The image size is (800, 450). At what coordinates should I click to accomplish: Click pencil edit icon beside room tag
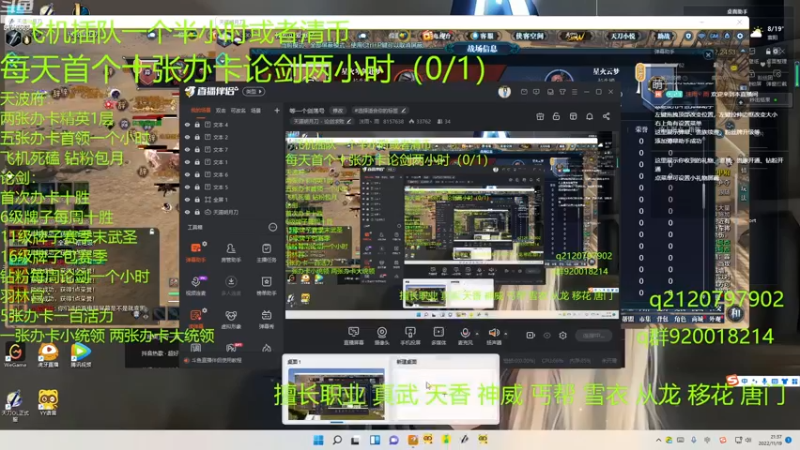click(404, 110)
